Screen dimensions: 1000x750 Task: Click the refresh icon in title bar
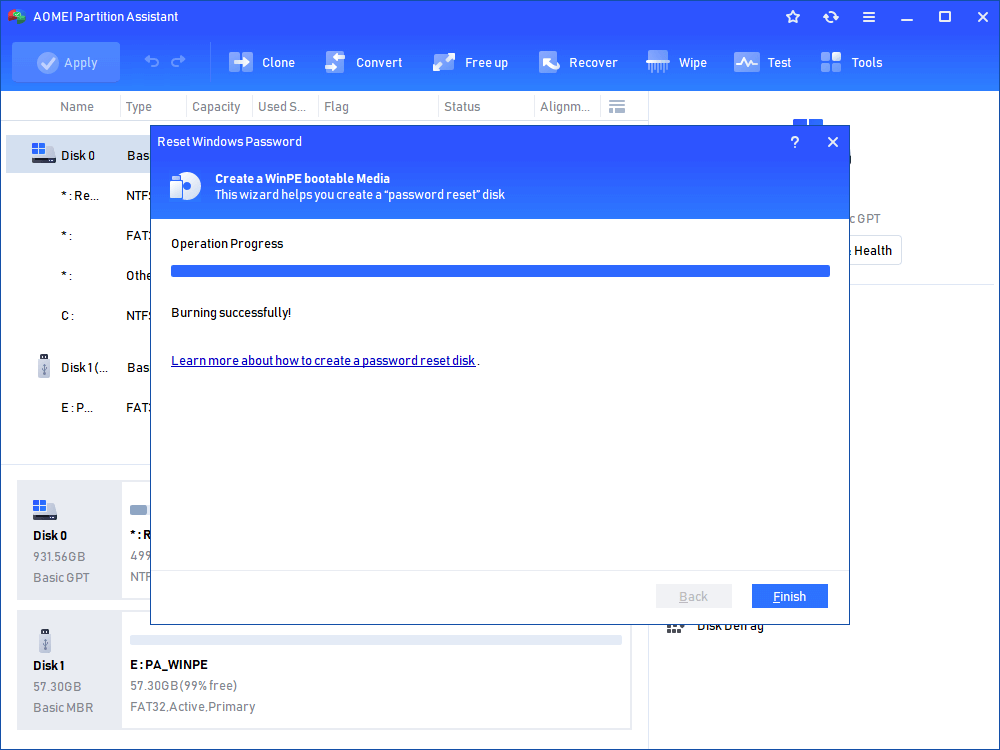(x=830, y=17)
